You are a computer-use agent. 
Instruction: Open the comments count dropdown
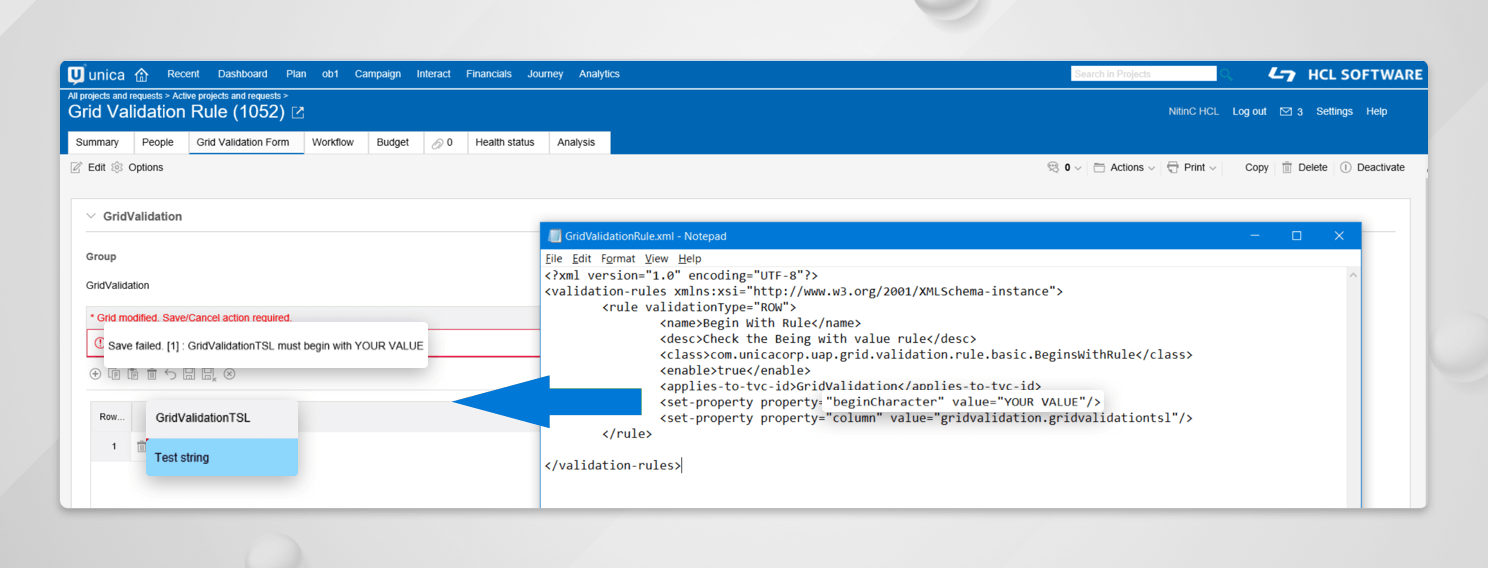tap(1064, 168)
